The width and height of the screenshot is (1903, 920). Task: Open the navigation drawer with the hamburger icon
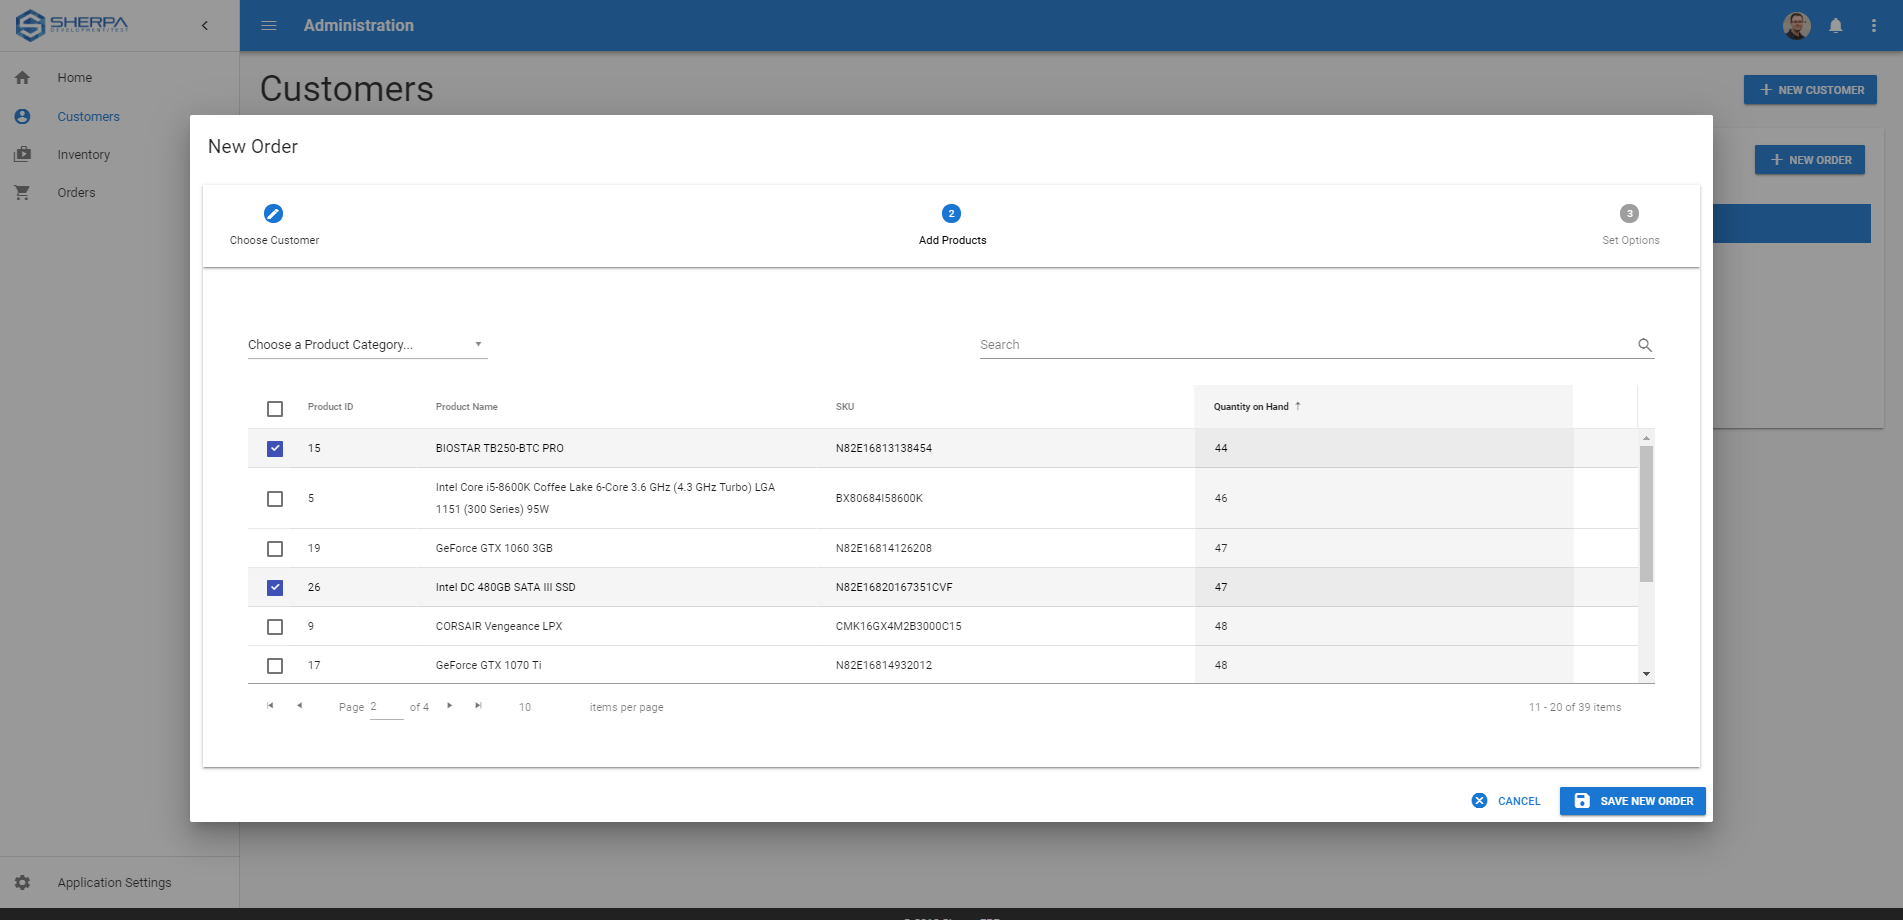[x=268, y=25]
